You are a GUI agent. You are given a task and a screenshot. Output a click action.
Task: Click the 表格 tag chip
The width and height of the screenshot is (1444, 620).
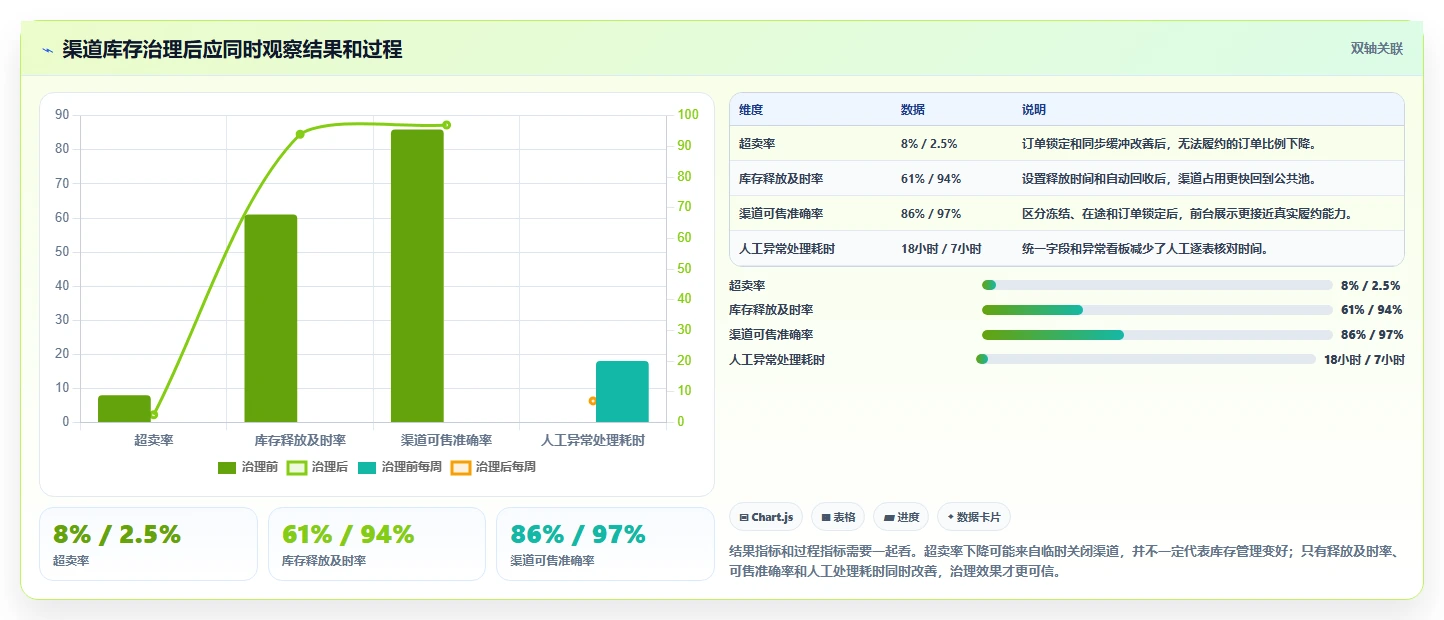[x=838, y=517]
